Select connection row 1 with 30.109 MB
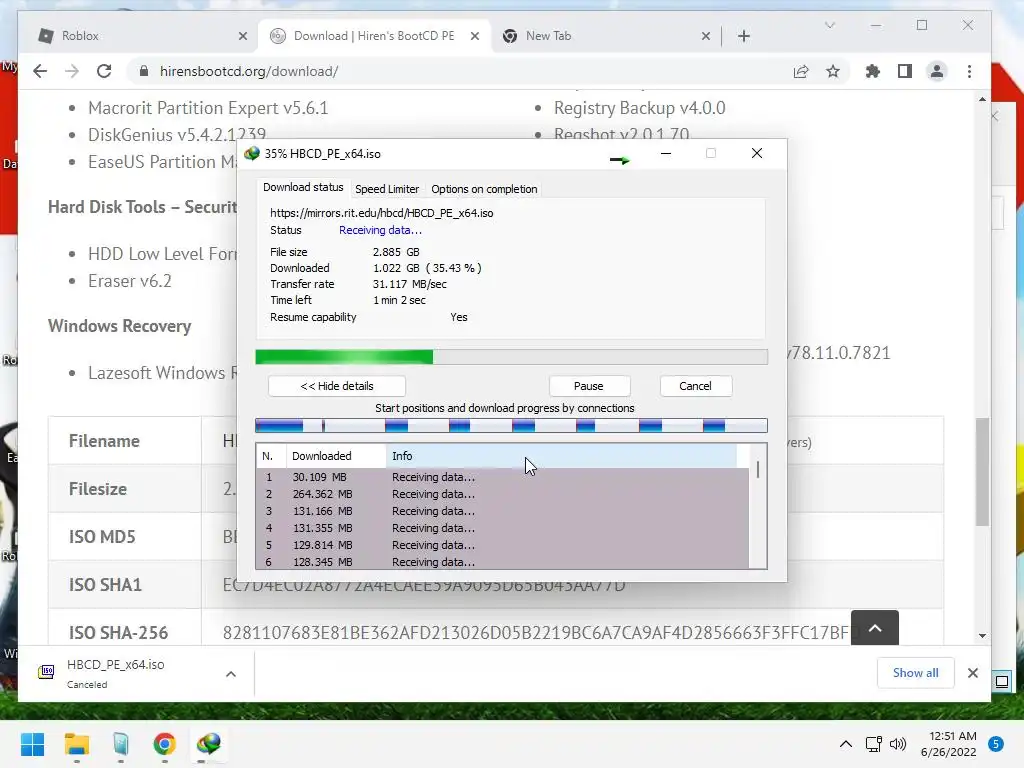This screenshot has height=768, width=1024. coord(503,477)
